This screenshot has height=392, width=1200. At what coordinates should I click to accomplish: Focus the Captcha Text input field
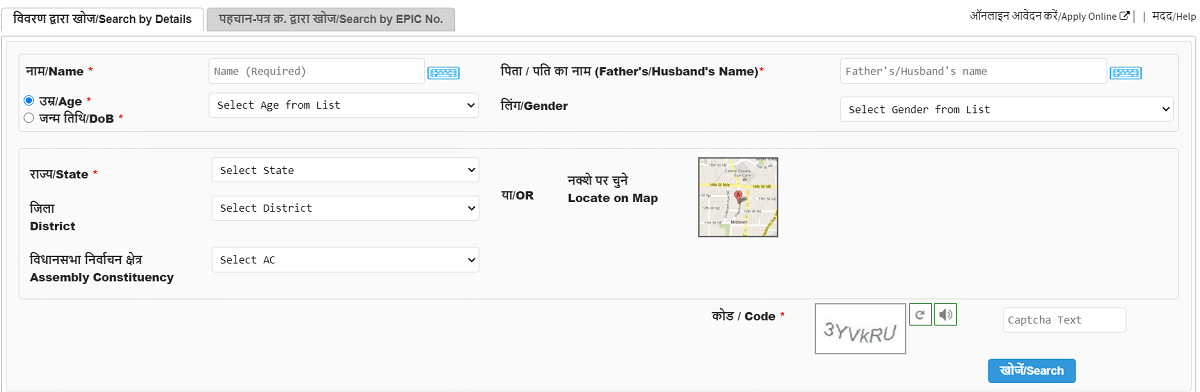[1064, 320]
